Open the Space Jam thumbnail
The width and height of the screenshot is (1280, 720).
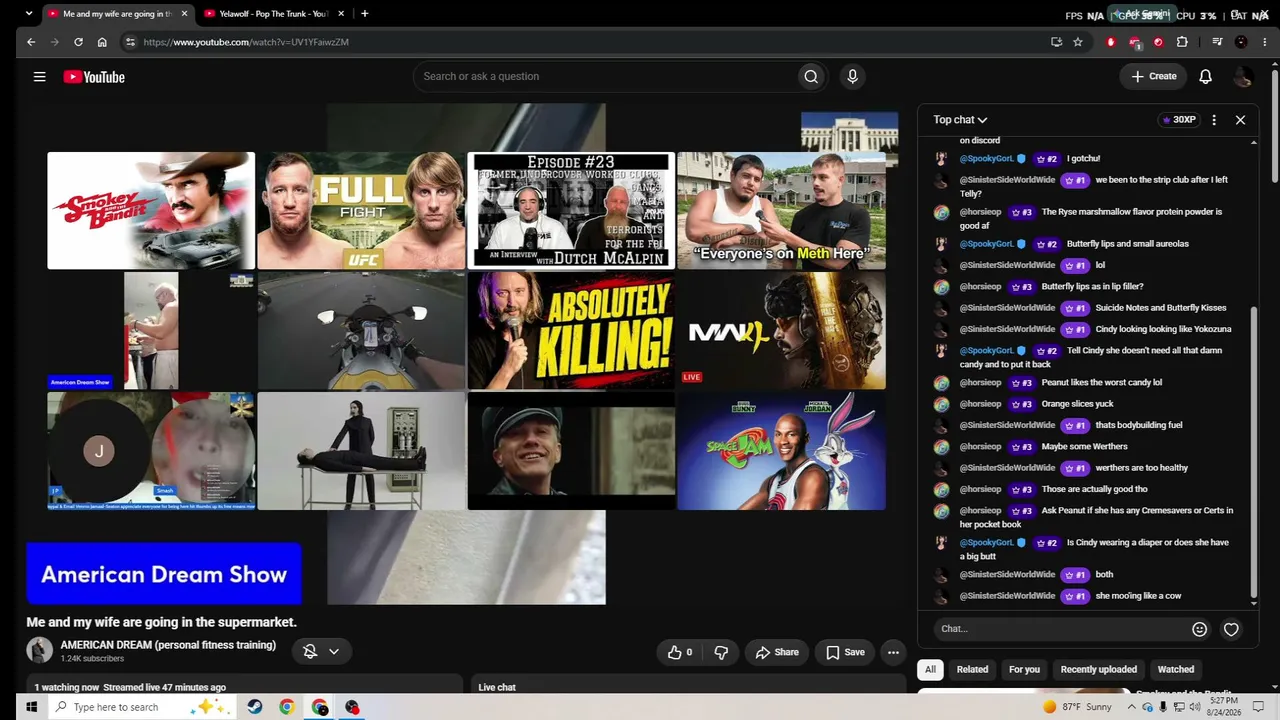[781, 451]
